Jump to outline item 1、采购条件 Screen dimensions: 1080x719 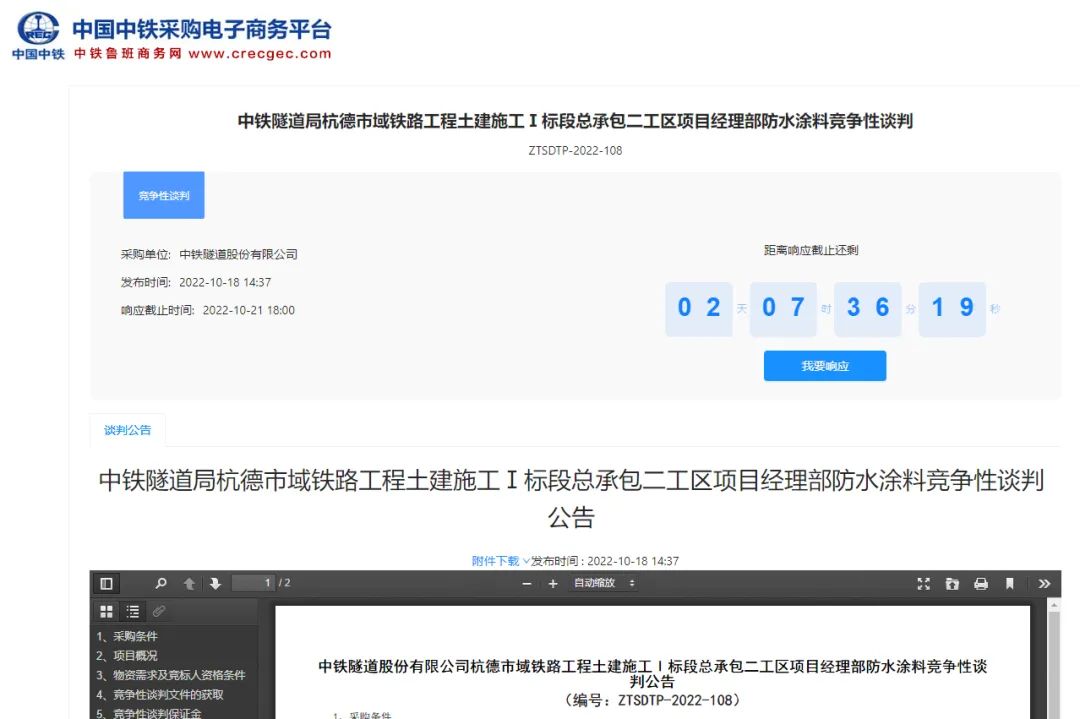tap(127, 636)
